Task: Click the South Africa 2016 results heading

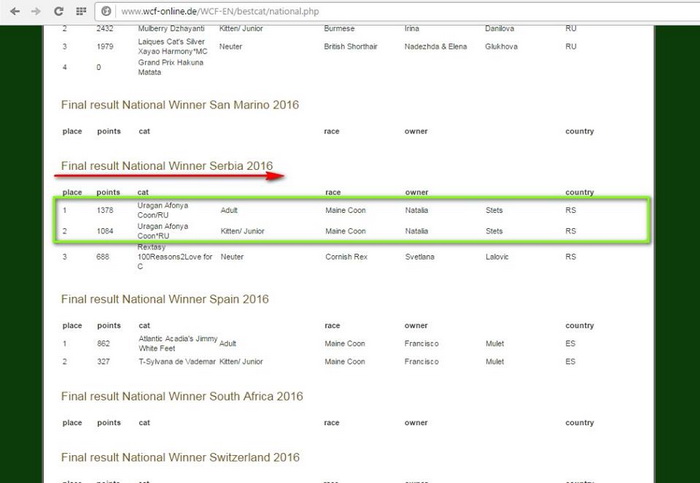Action: pyautogui.click(x=181, y=397)
